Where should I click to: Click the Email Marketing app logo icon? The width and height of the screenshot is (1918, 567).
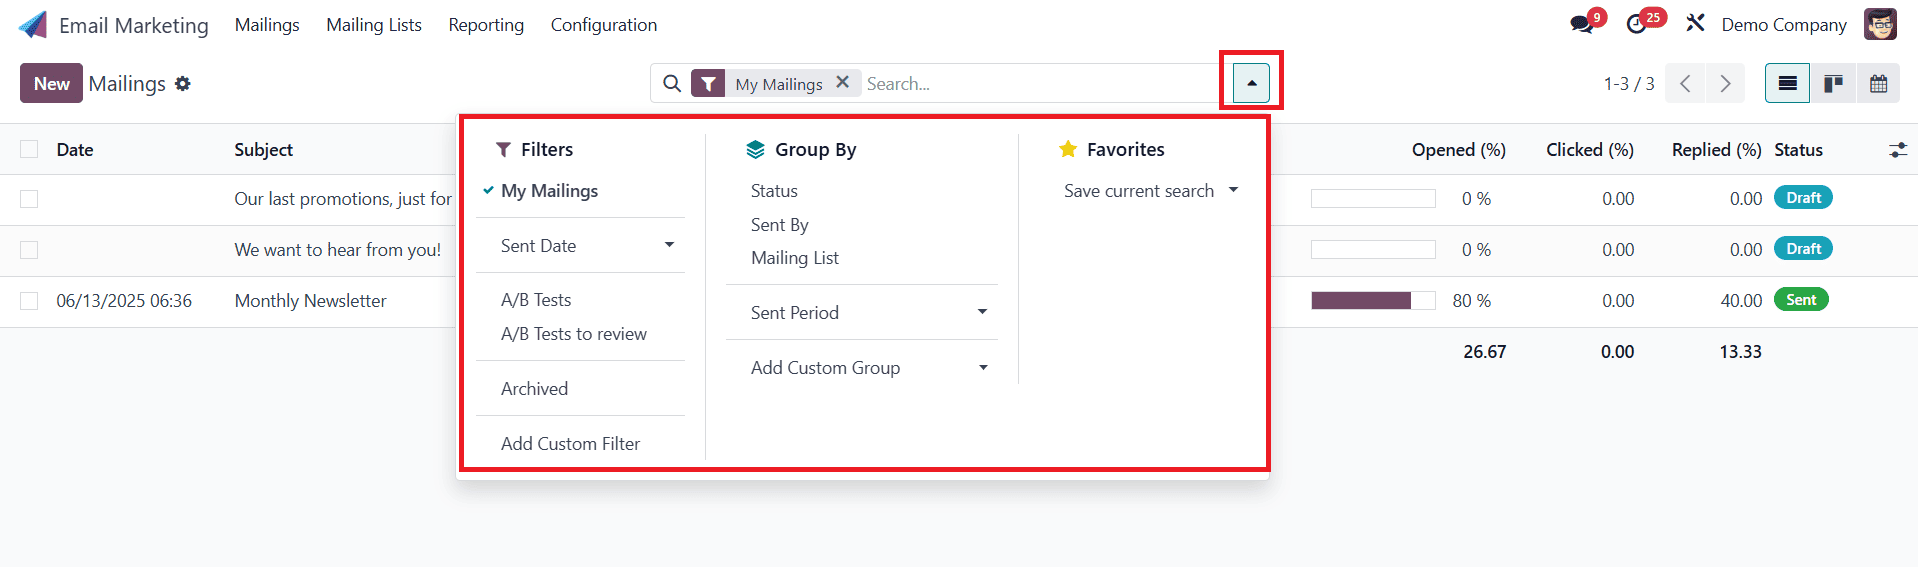click(33, 25)
